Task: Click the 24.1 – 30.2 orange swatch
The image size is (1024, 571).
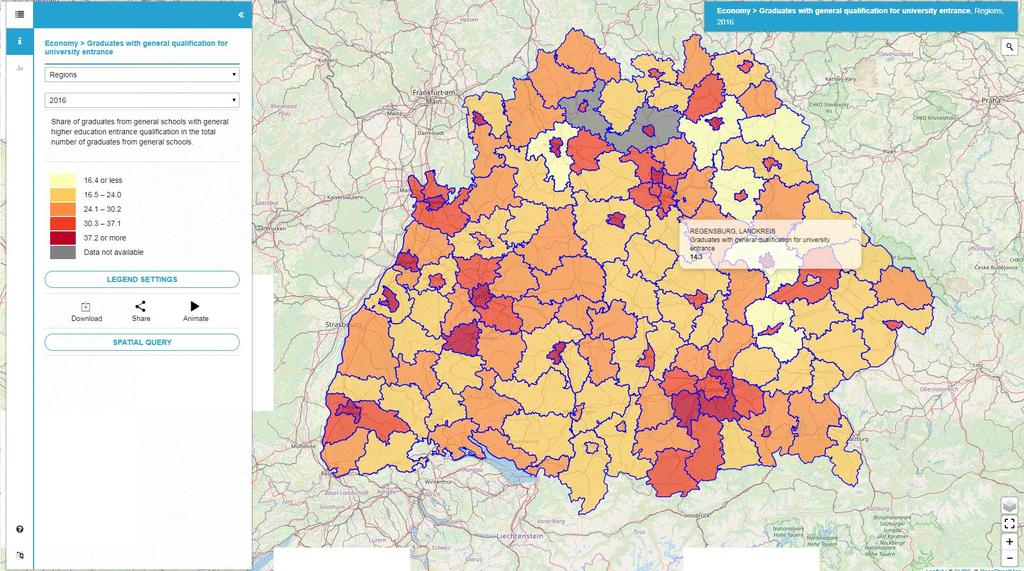Action: pyautogui.click(x=63, y=209)
